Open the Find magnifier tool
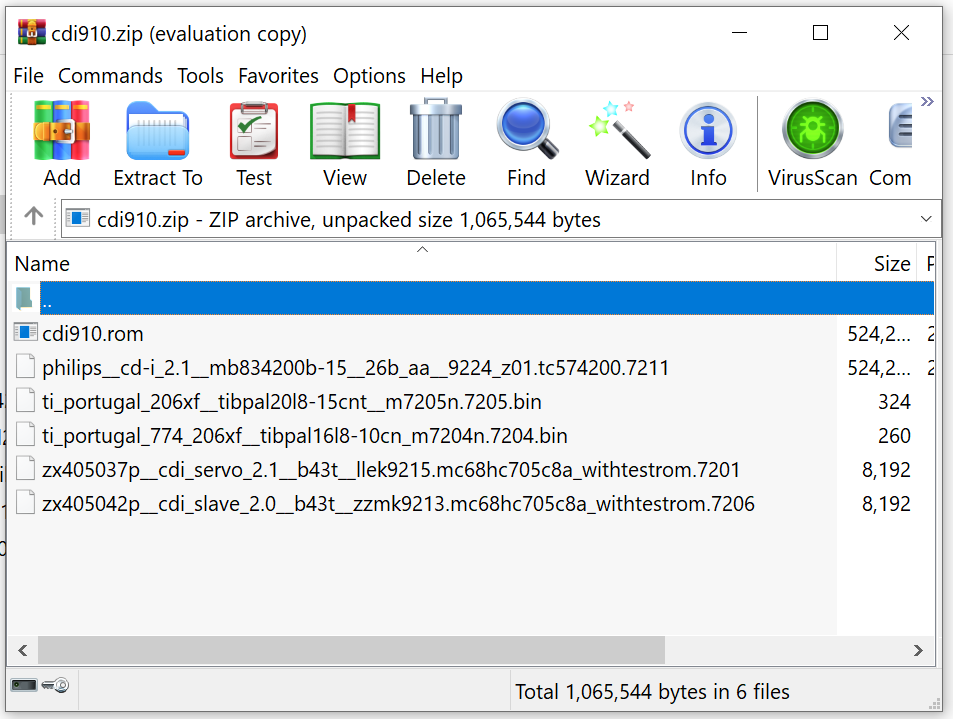This screenshot has width=953, height=719. pyautogui.click(x=526, y=129)
